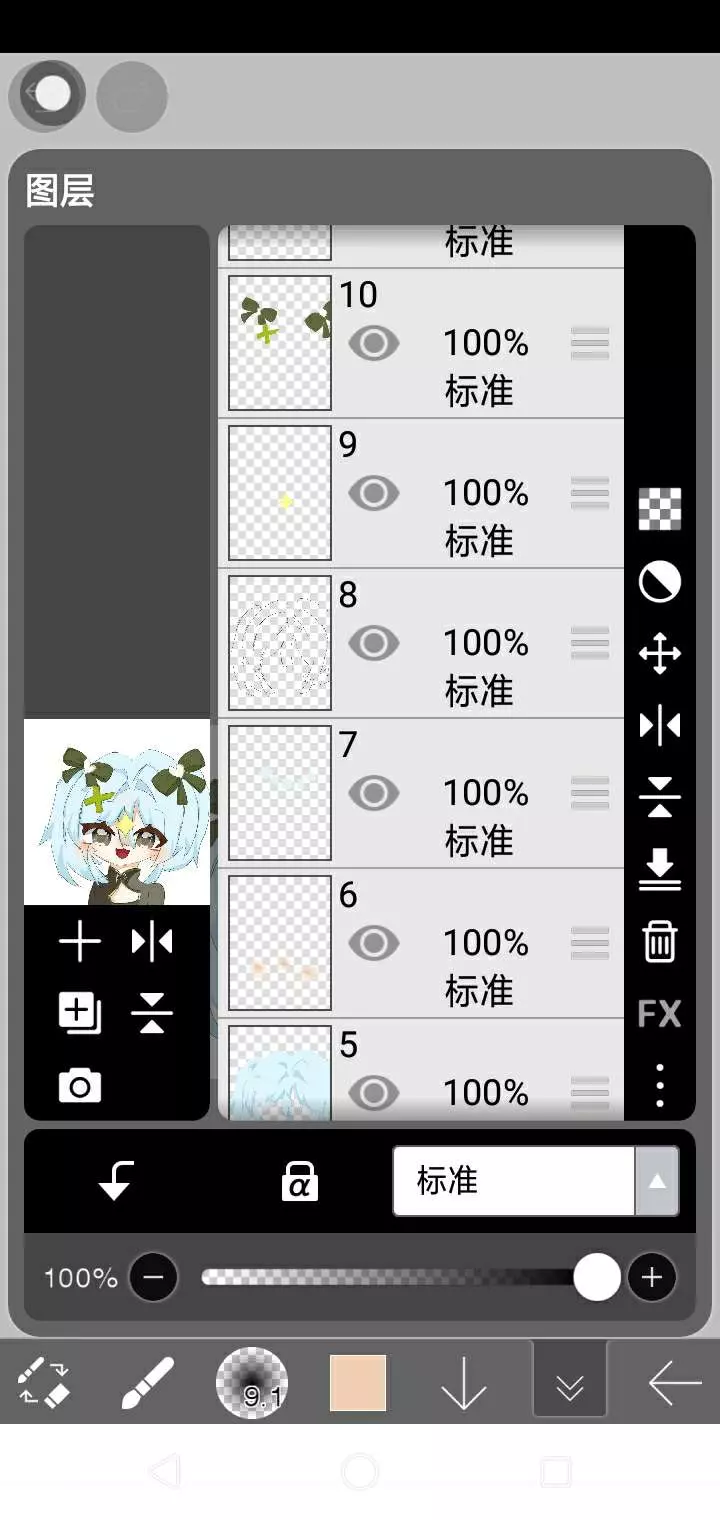Click the delete layer trash icon
Image resolution: width=720 pixels, height=1520 pixels.
[659, 942]
